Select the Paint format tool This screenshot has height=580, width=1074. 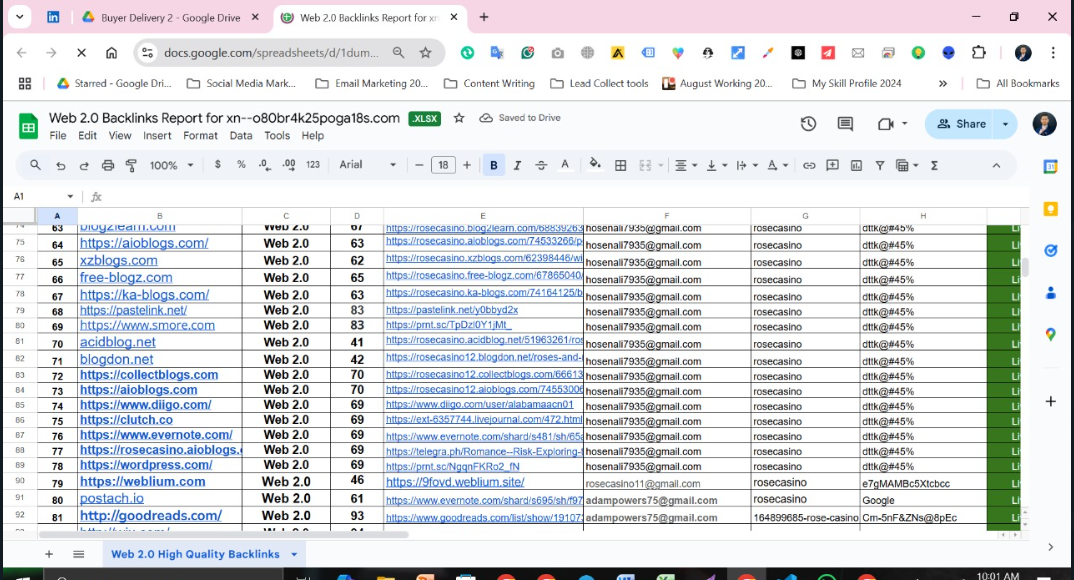[130, 165]
